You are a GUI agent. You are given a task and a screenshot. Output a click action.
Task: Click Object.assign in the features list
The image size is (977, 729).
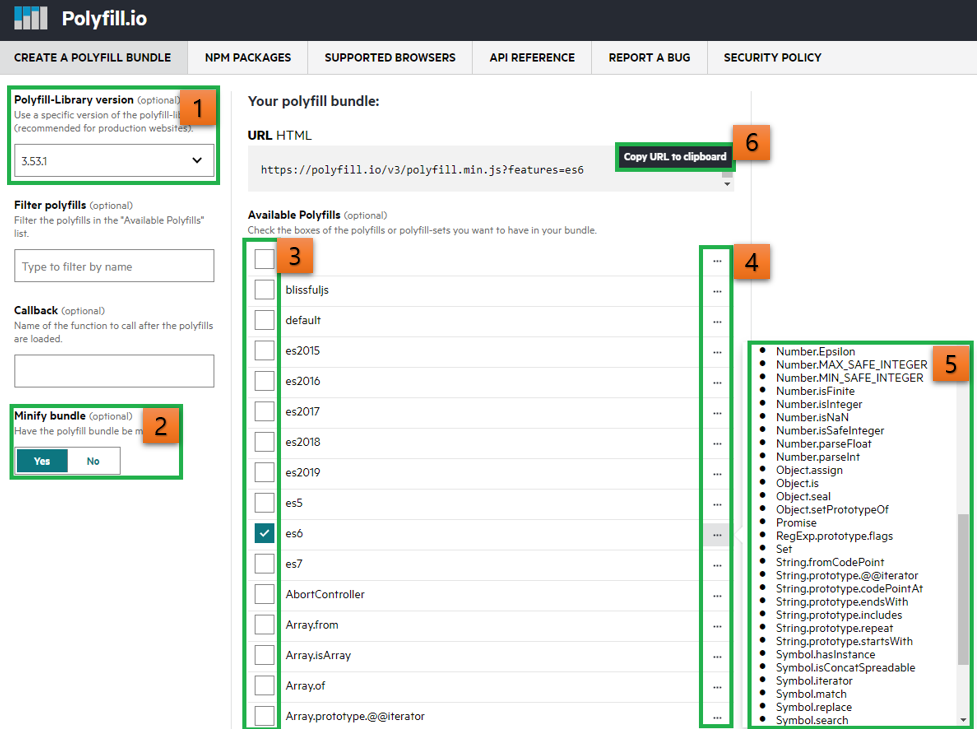click(x=809, y=470)
